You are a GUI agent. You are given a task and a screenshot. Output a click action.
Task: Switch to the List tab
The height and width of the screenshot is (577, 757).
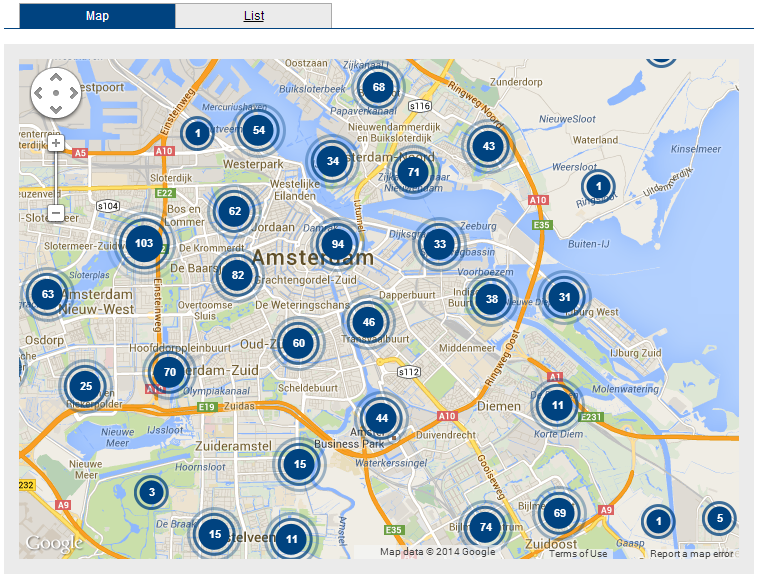point(253,16)
